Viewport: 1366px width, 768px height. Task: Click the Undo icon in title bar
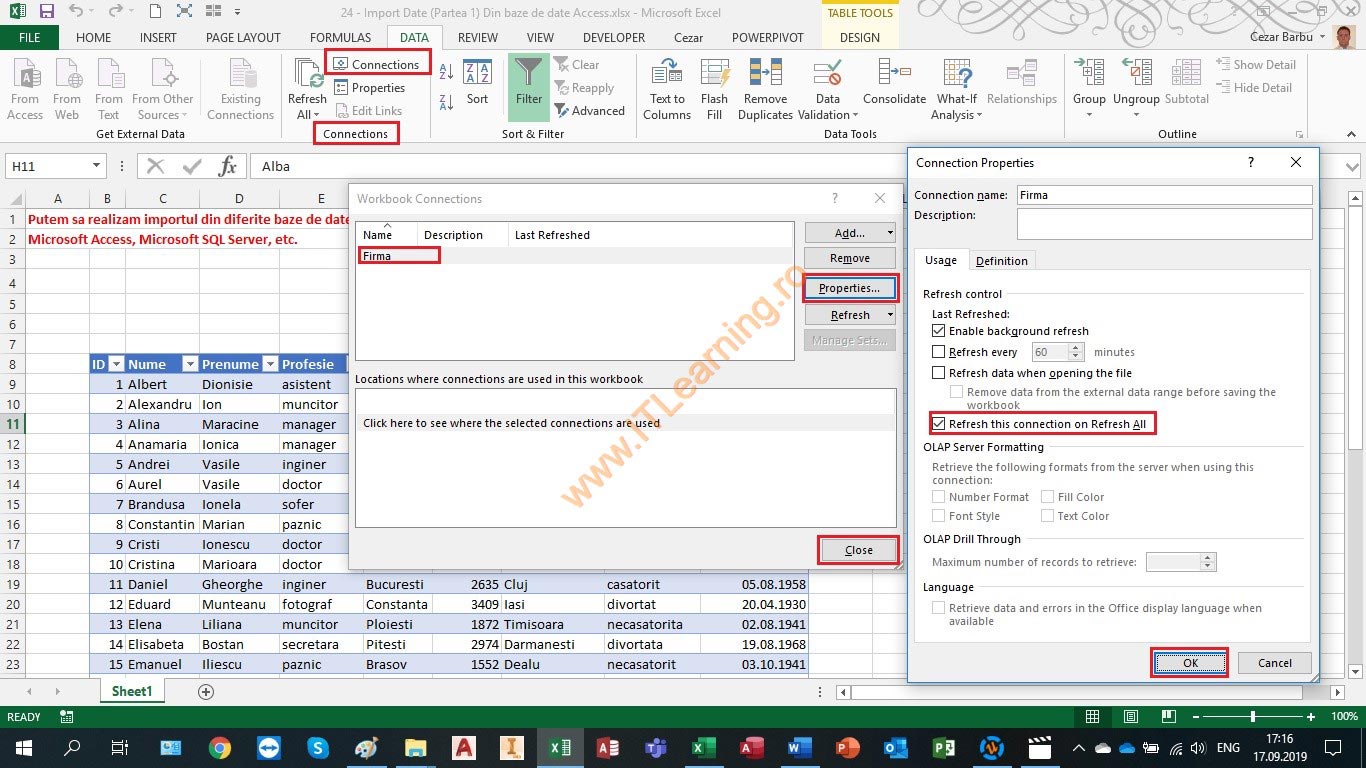click(x=77, y=12)
